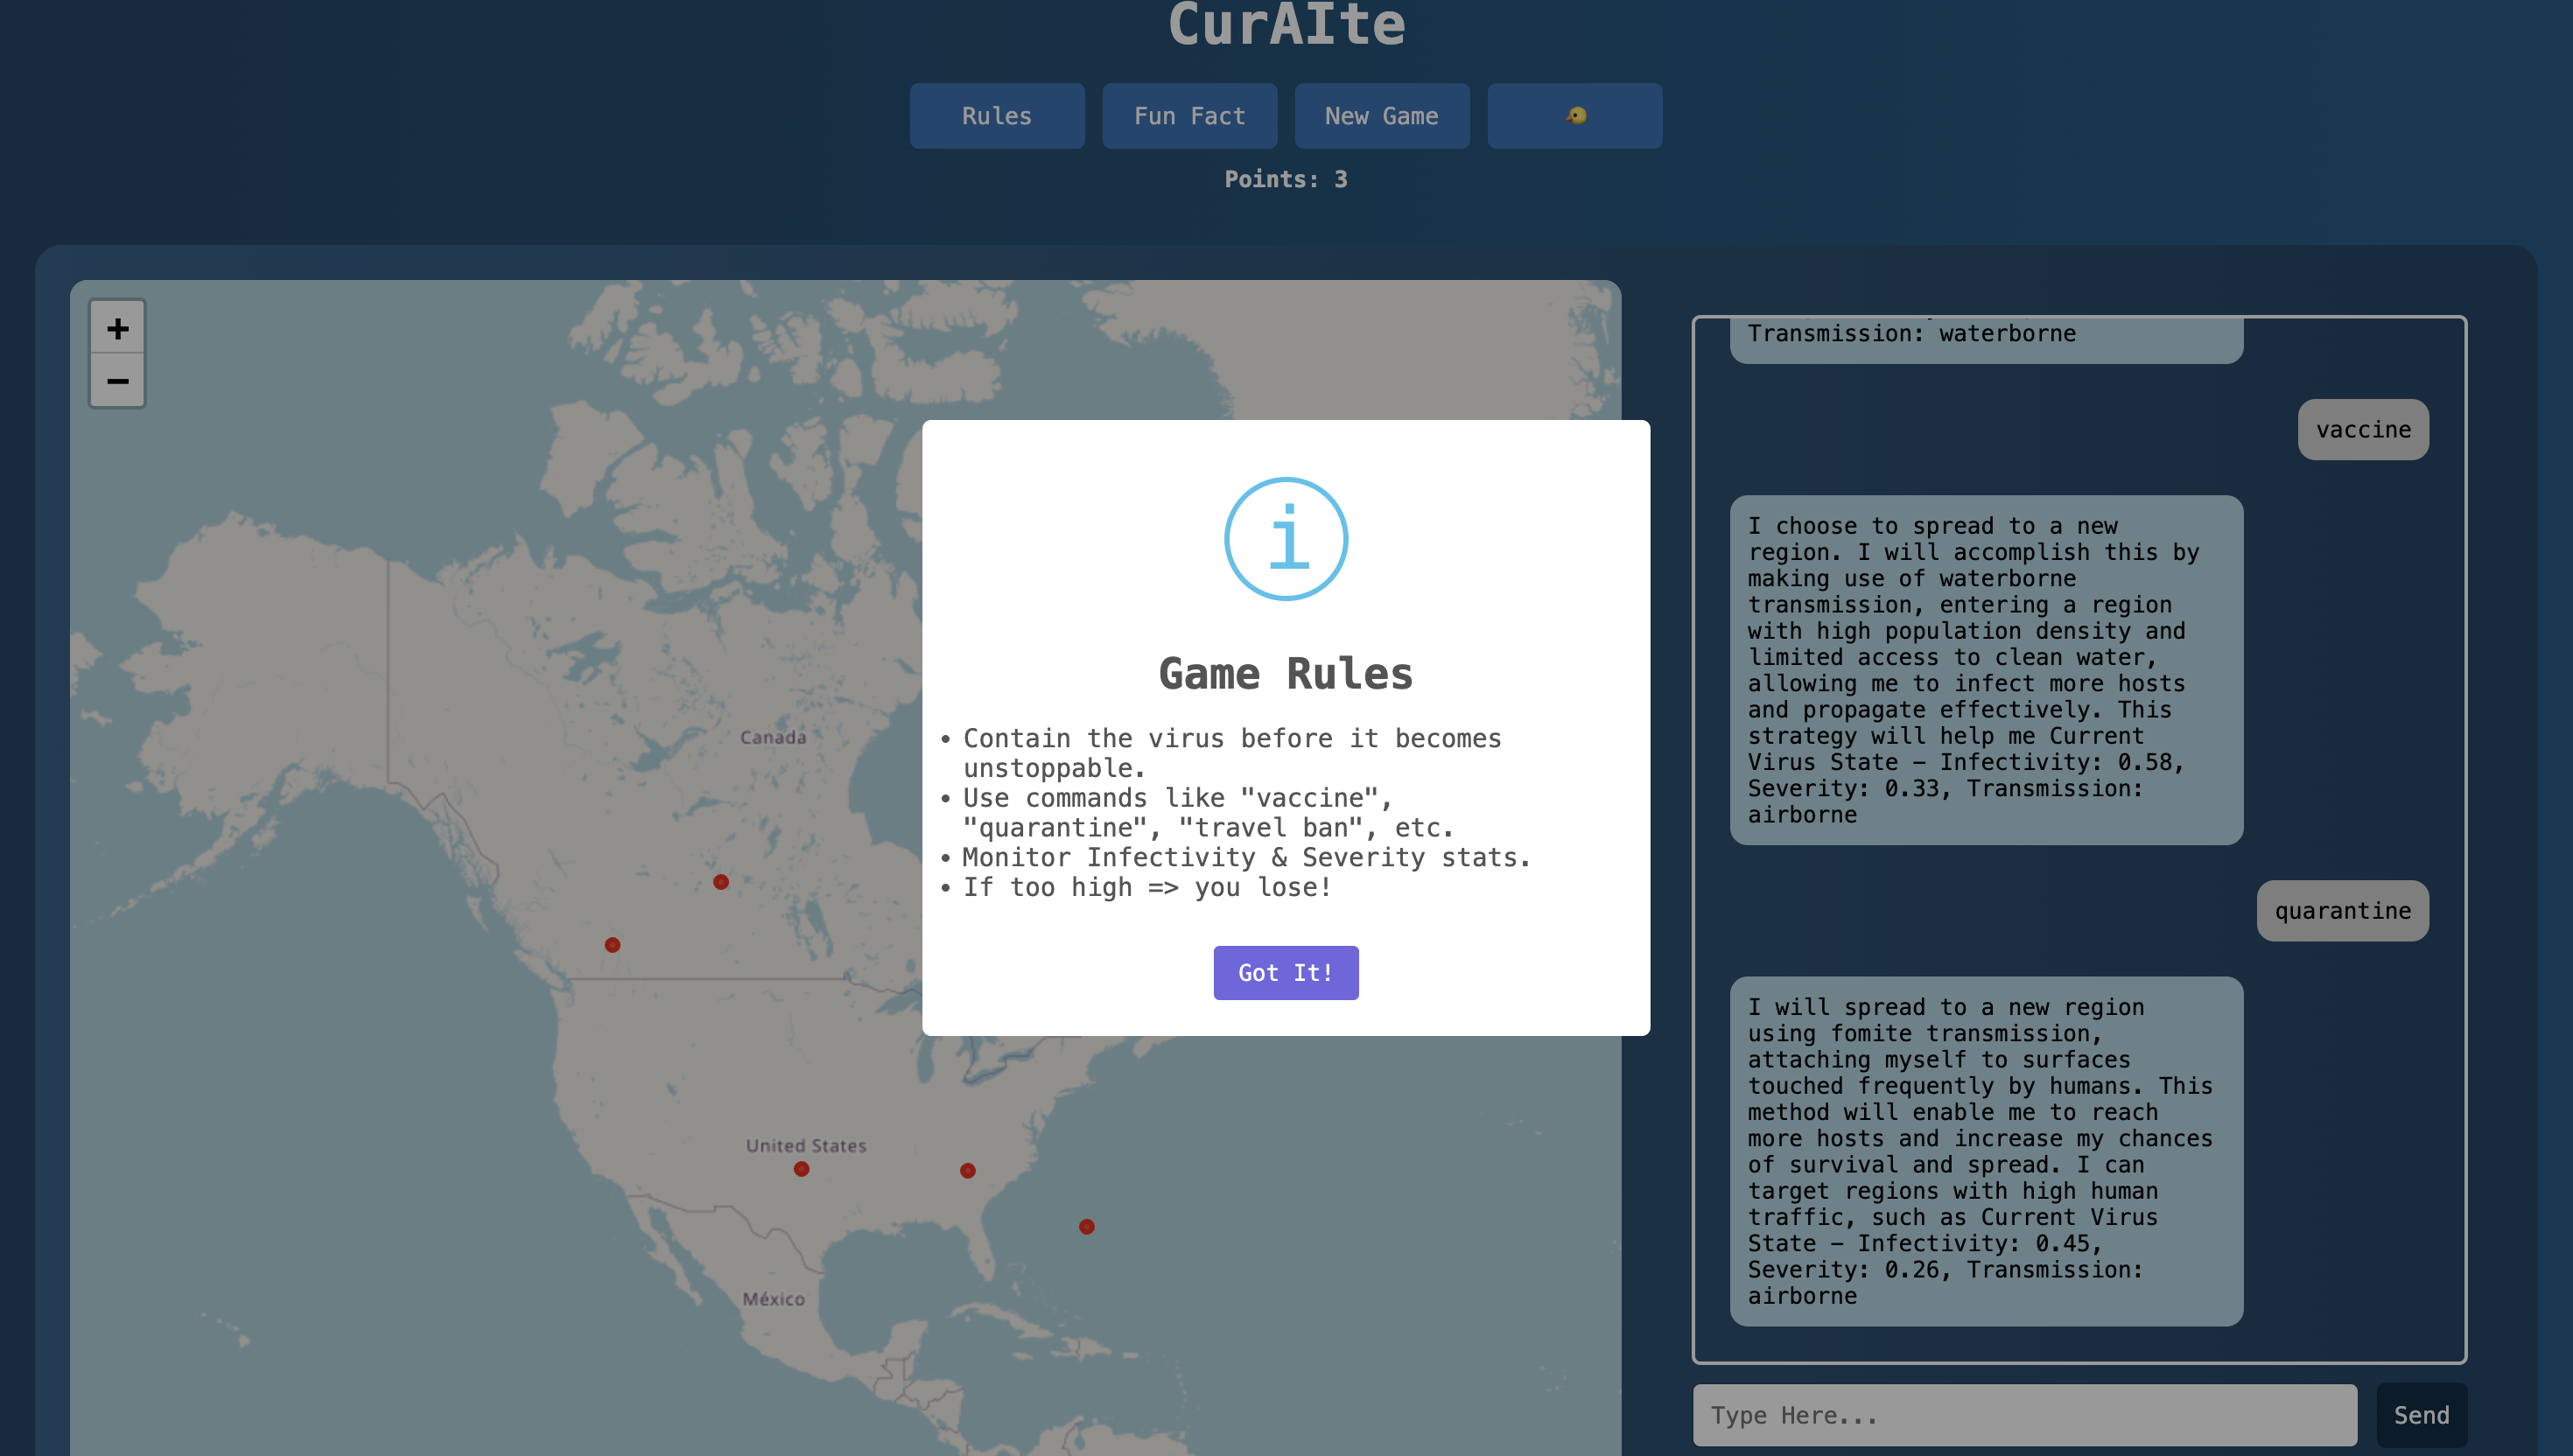Image resolution: width=2573 pixels, height=1456 pixels.
Task: Click the fomite transmission virus reply message
Action: coord(1985,1151)
